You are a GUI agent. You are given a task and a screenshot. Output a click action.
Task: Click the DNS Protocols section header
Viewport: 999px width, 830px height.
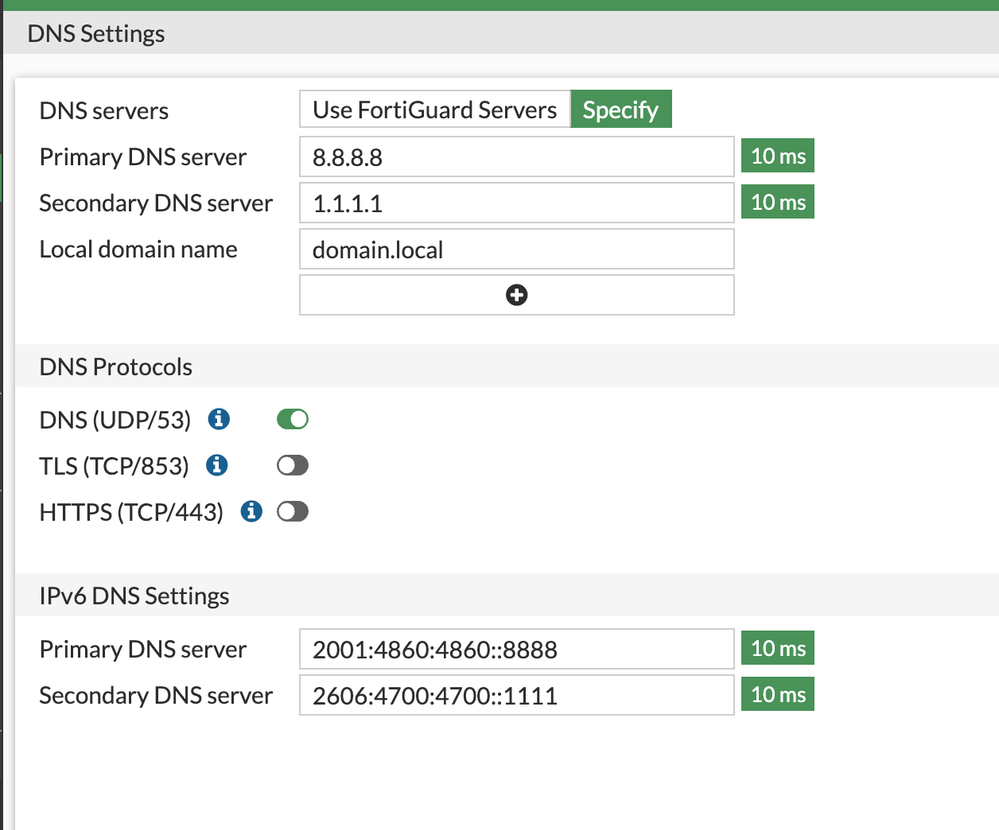(115, 367)
